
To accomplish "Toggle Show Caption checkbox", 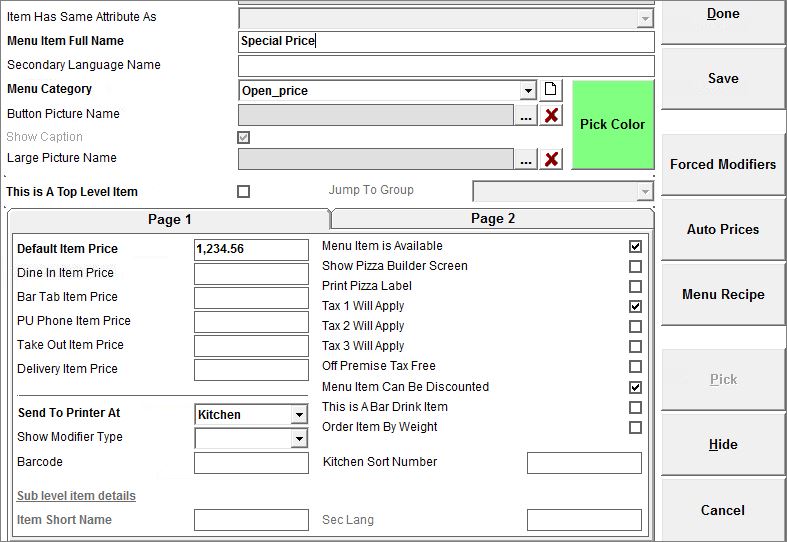I will click(x=243, y=137).
